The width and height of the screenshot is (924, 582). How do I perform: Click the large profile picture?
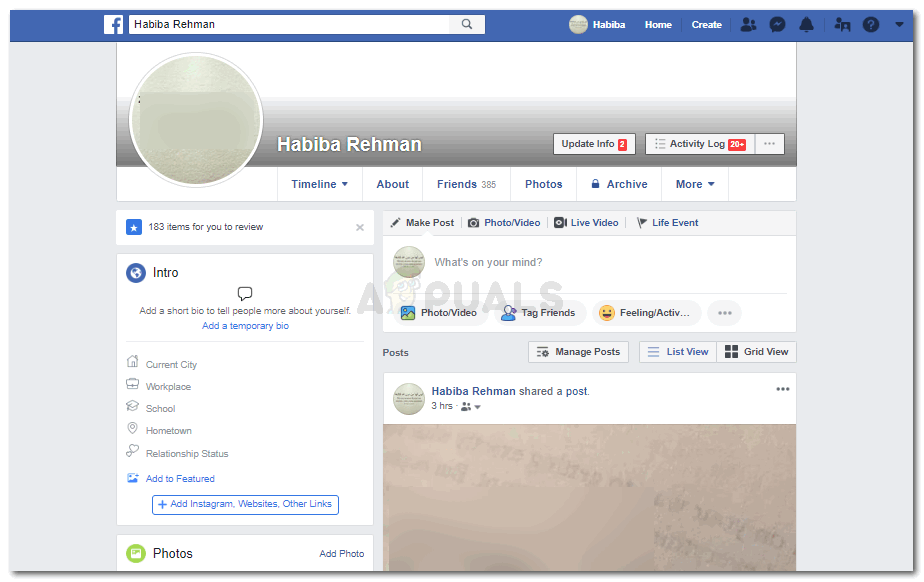coord(196,120)
